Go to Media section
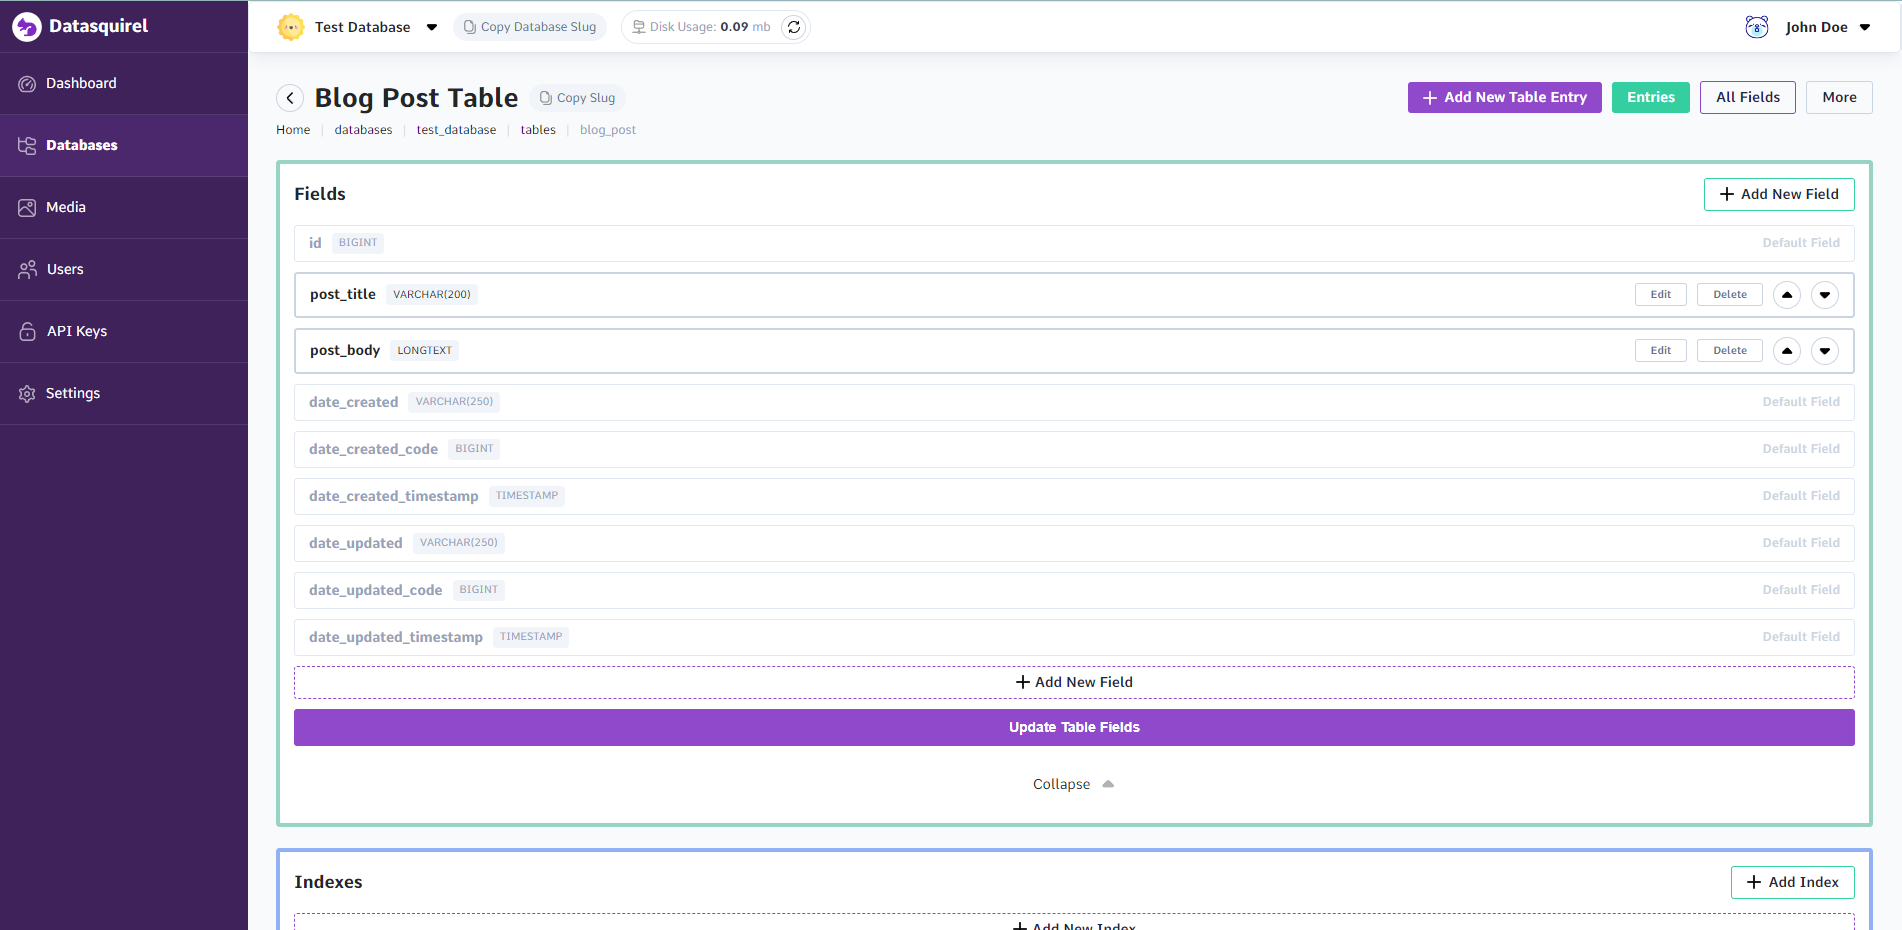The width and height of the screenshot is (1902, 930). pos(124,207)
